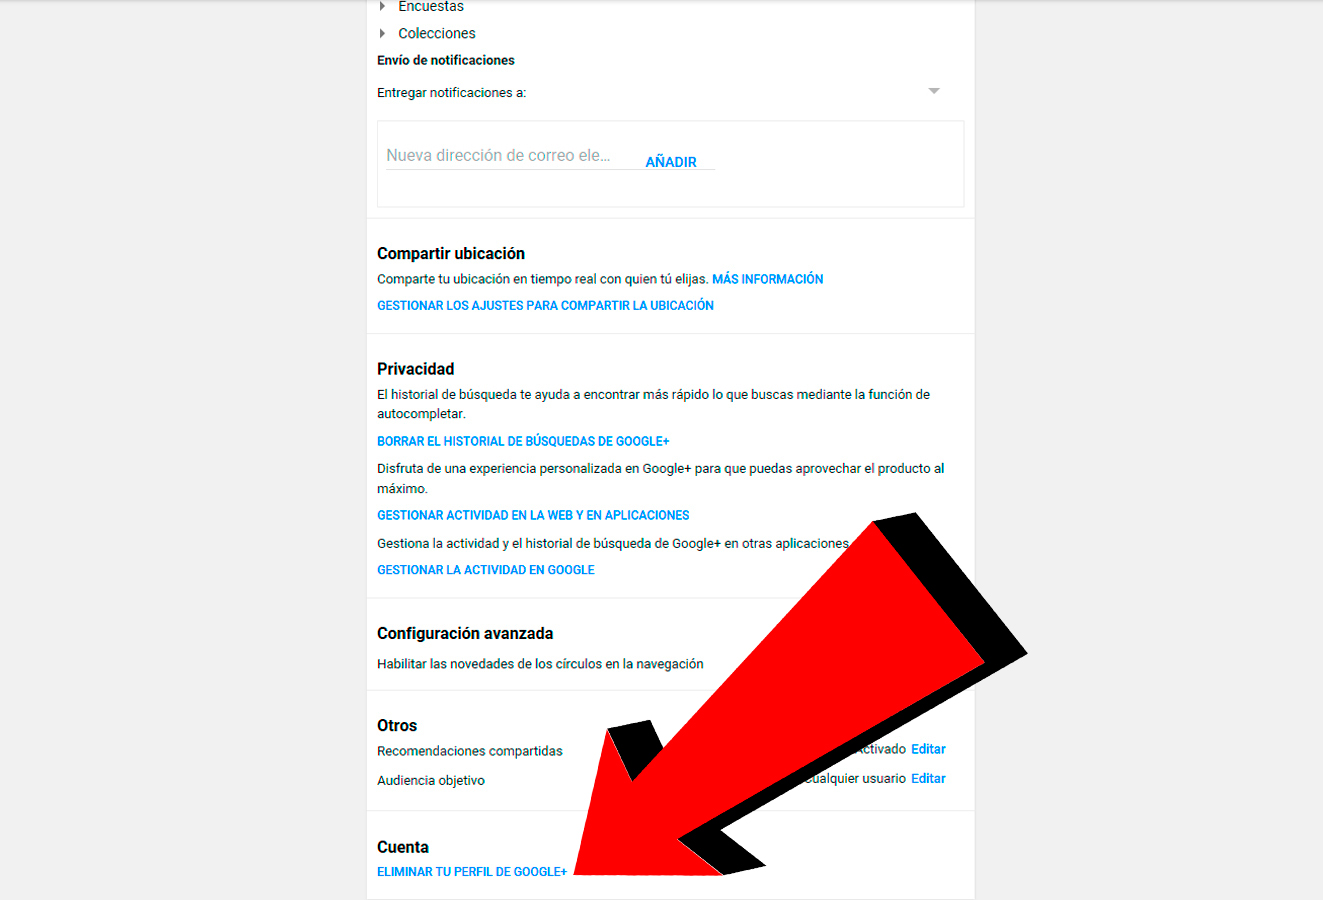
Task: Edit the Recomendaciones compartidas setting
Action: [928, 749]
